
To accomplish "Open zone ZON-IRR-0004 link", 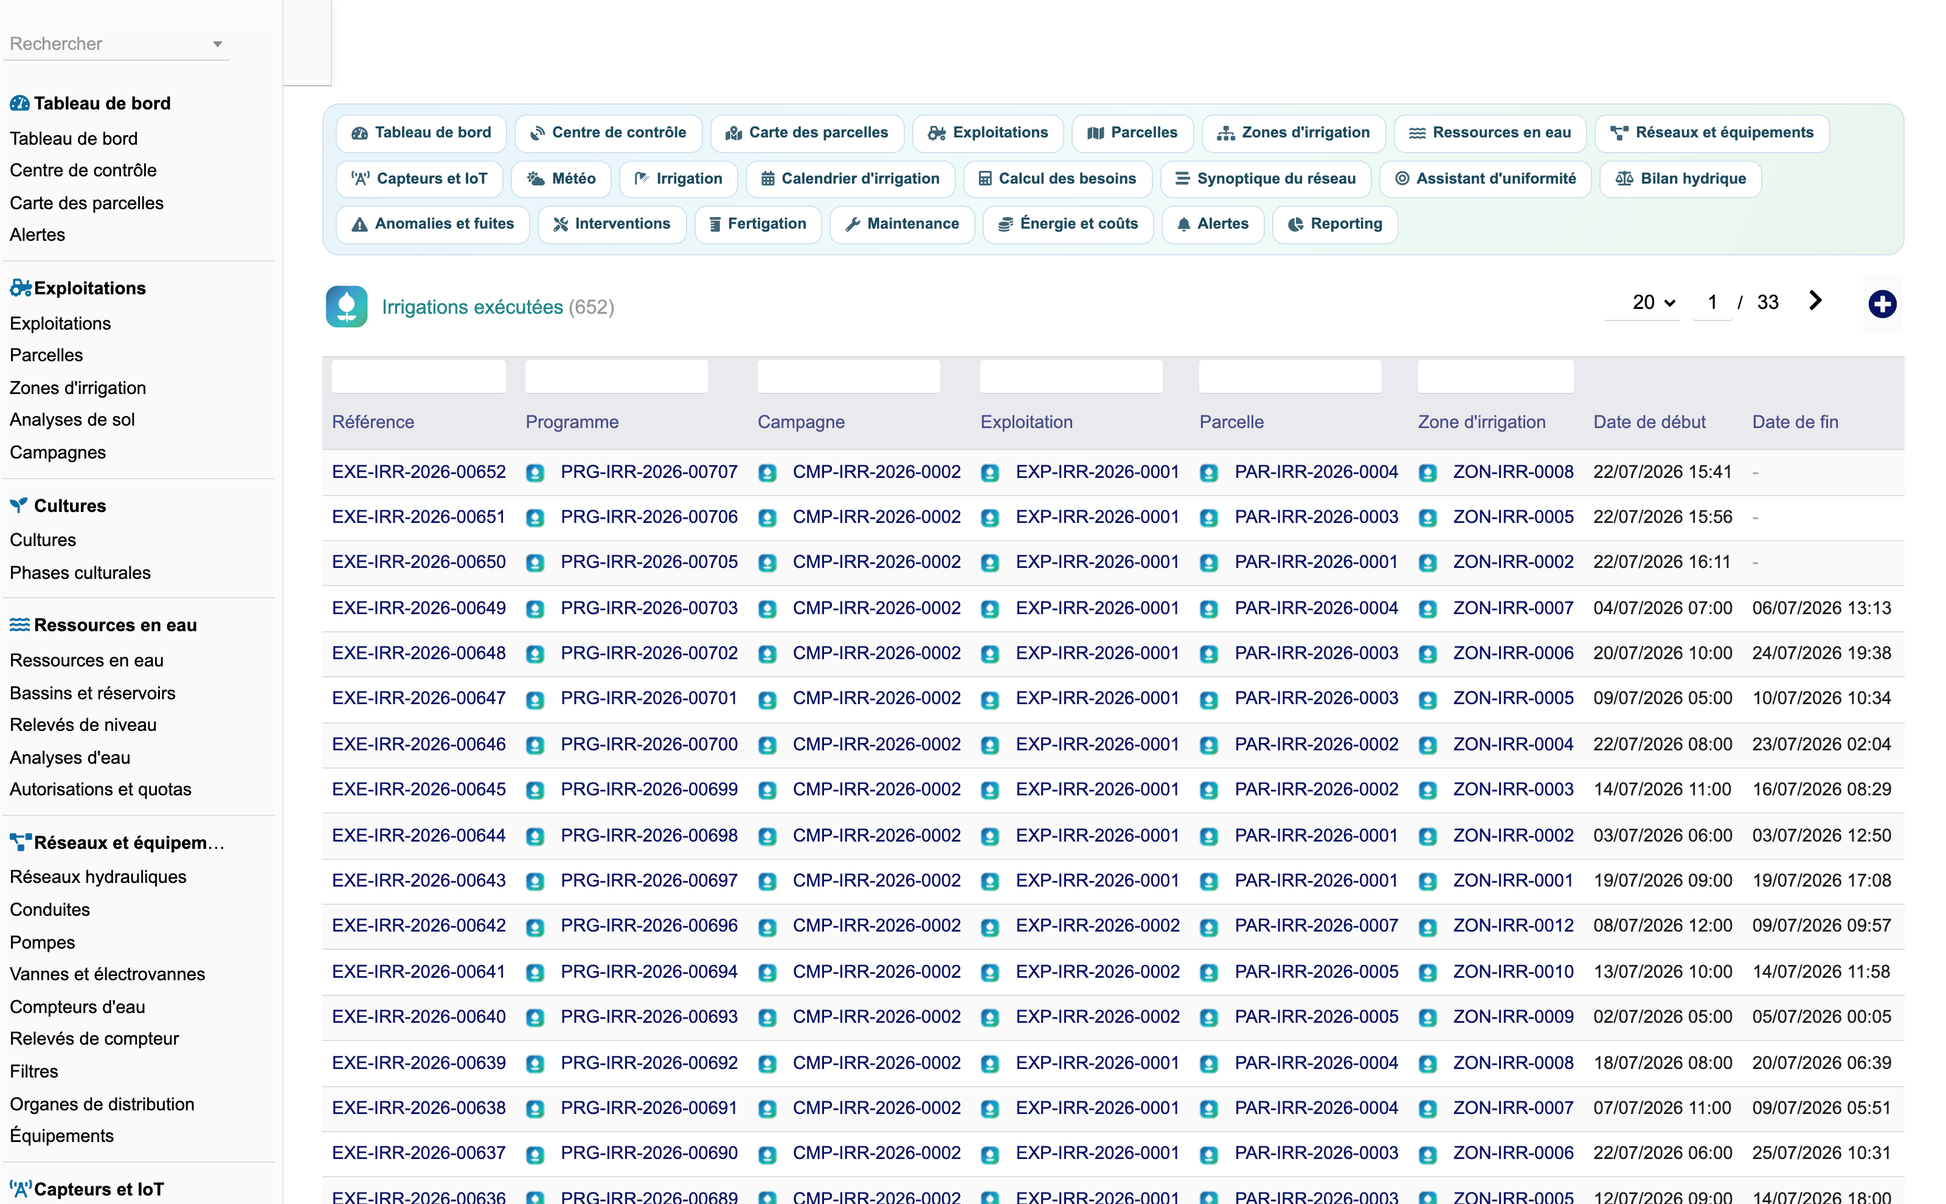I will pyautogui.click(x=1513, y=745).
